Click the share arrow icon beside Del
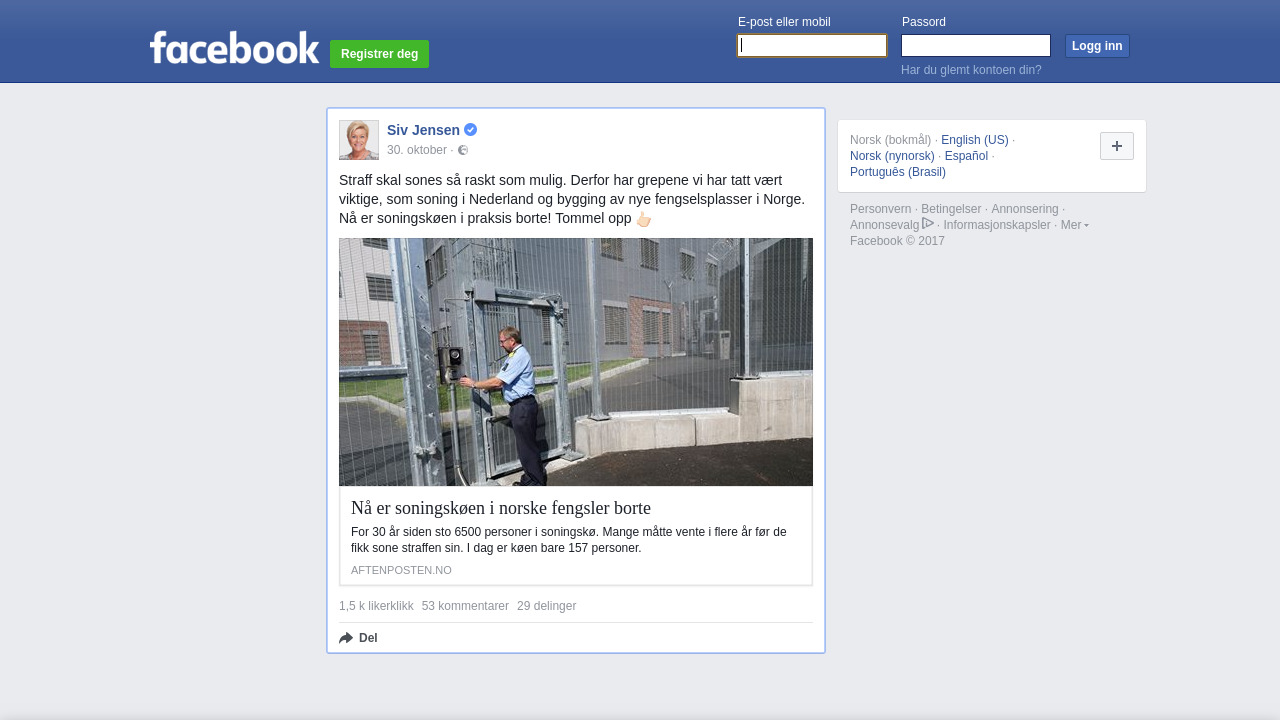1280x720 pixels. pos(346,638)
